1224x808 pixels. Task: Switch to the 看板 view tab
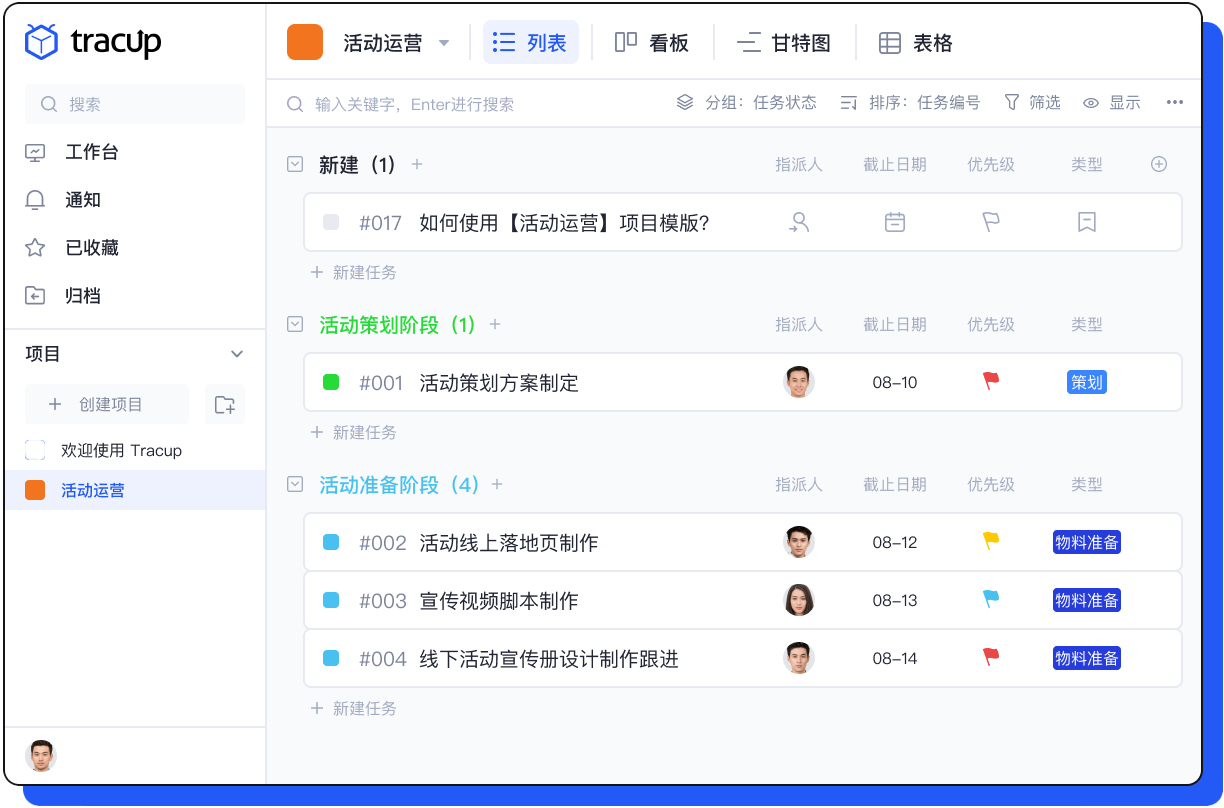[x=652, y=43]
